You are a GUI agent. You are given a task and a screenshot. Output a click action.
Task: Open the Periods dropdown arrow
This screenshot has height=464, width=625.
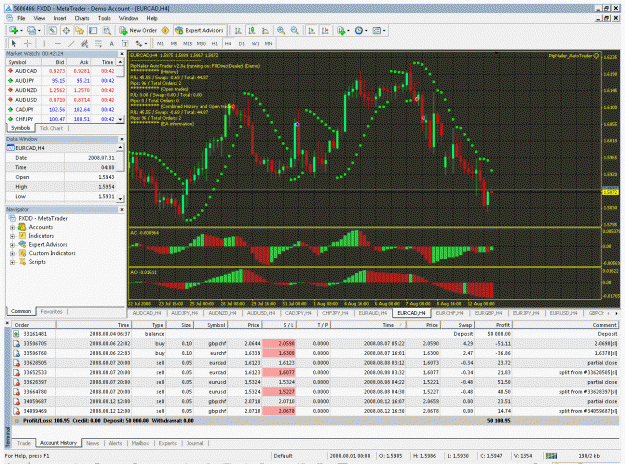[366, 31]
